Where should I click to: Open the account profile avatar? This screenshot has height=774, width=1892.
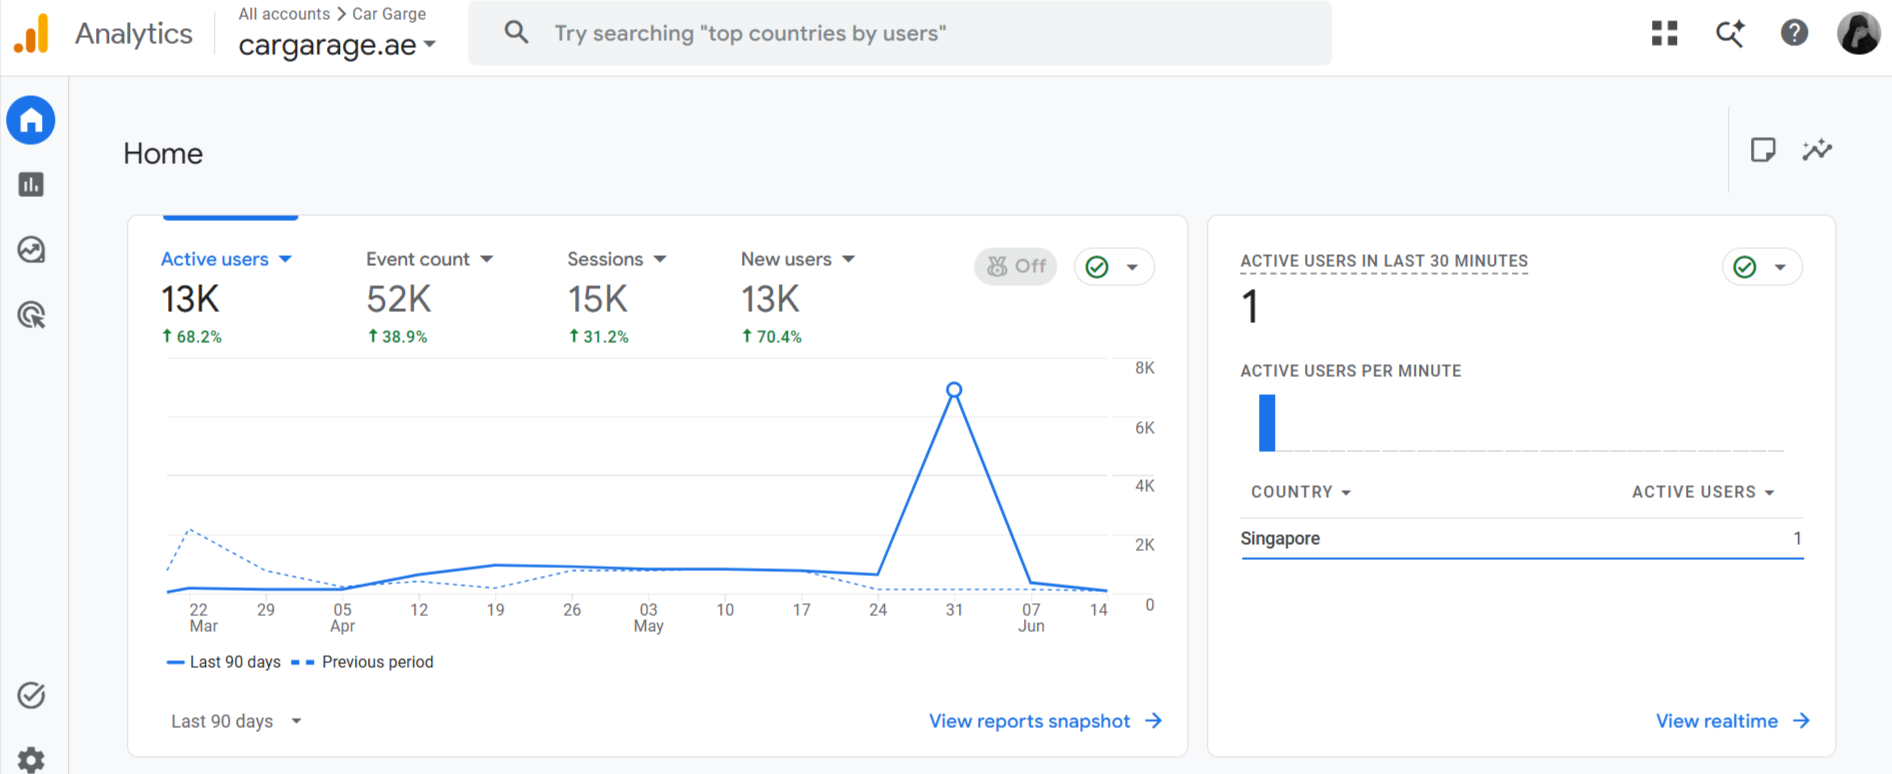[1858, 33]
